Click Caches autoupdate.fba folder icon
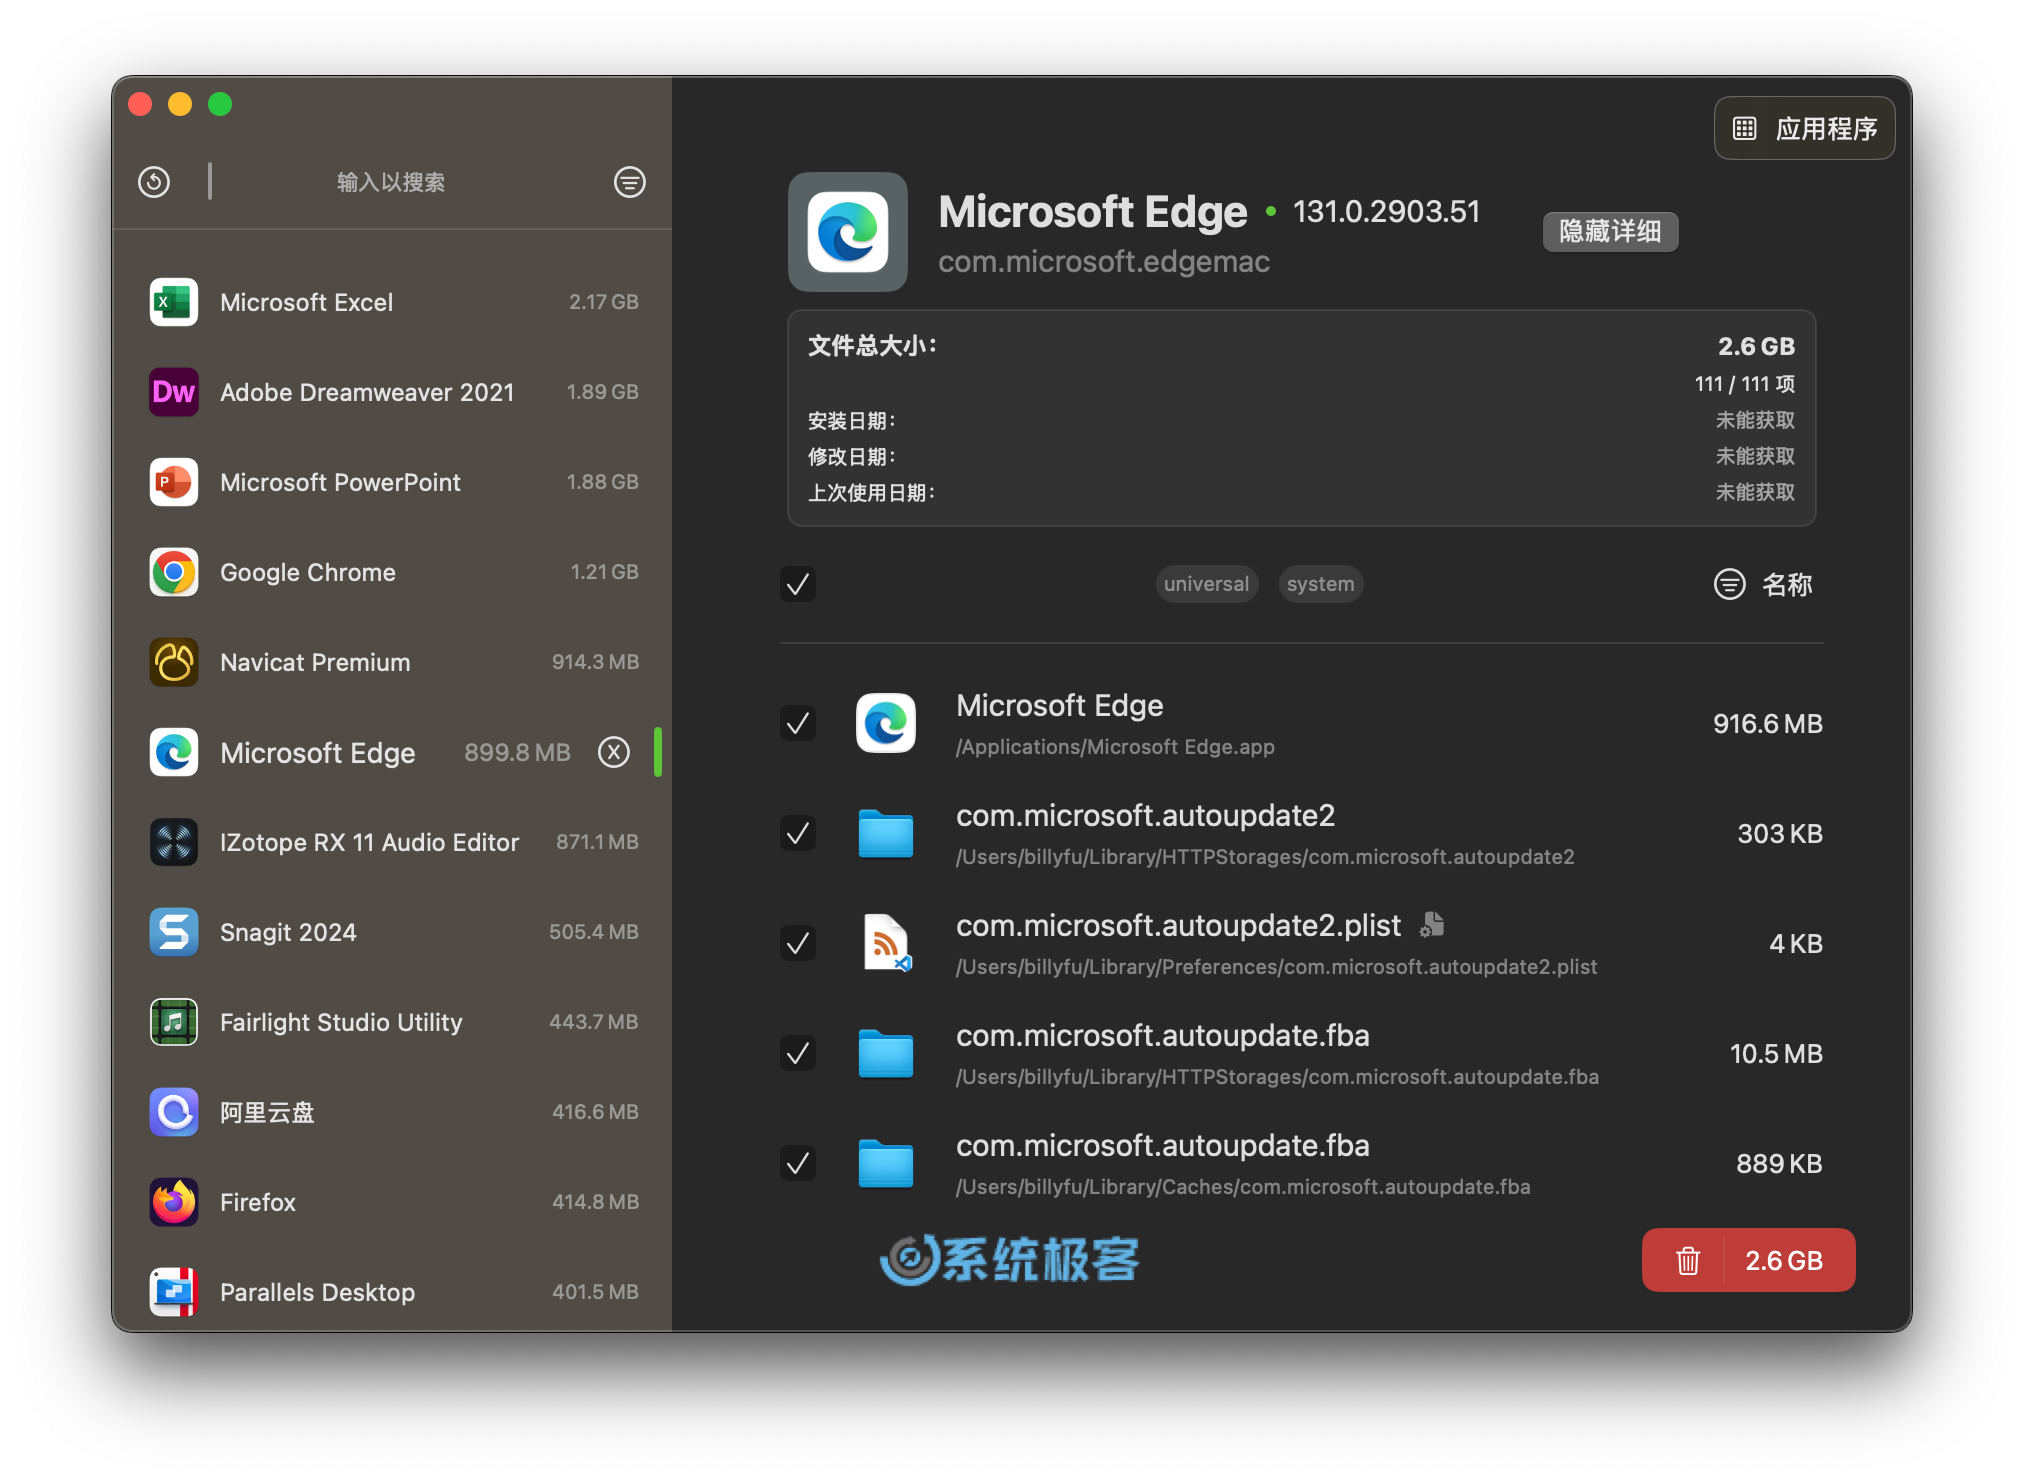This screenshot has height=1480, width=2024. [x=886, y=1164]
